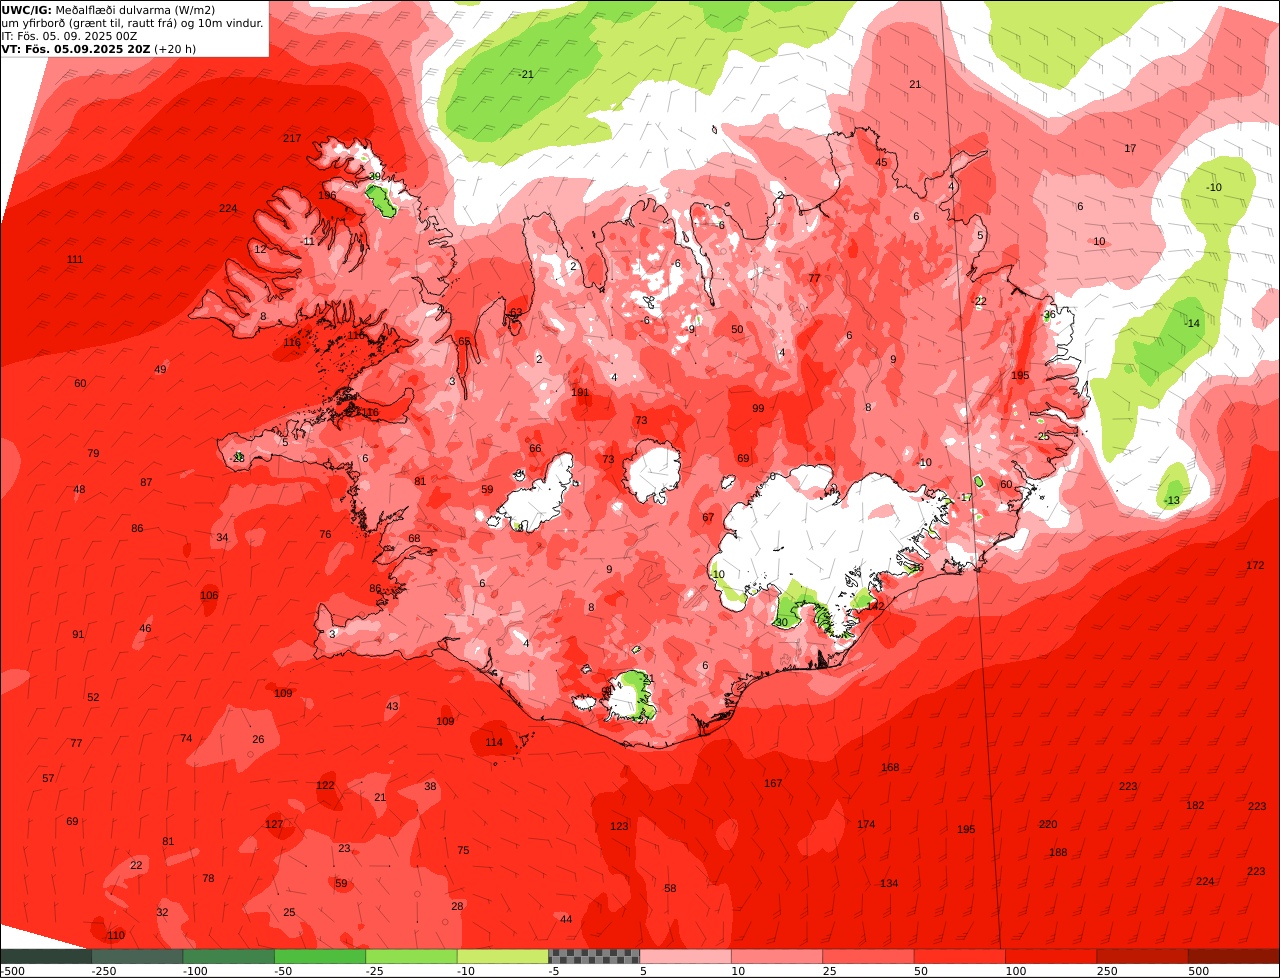Screen dimensions: 1280x978
Task: Click the checkered legend swatch between -5 and 5
Action: click(x=594, y=956)
